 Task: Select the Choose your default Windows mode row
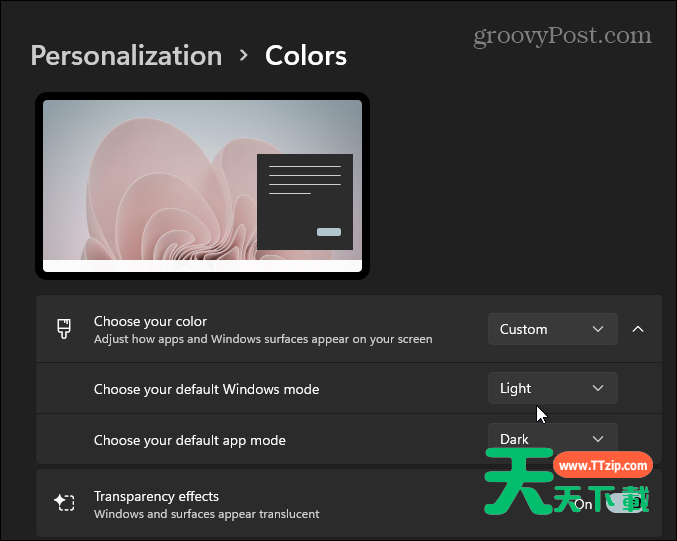tap(206, 388)
